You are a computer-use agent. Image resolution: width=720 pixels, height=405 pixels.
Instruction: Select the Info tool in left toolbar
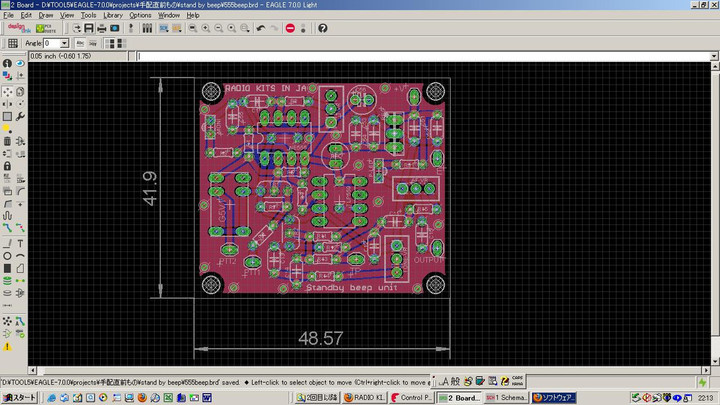coord(7,64)
